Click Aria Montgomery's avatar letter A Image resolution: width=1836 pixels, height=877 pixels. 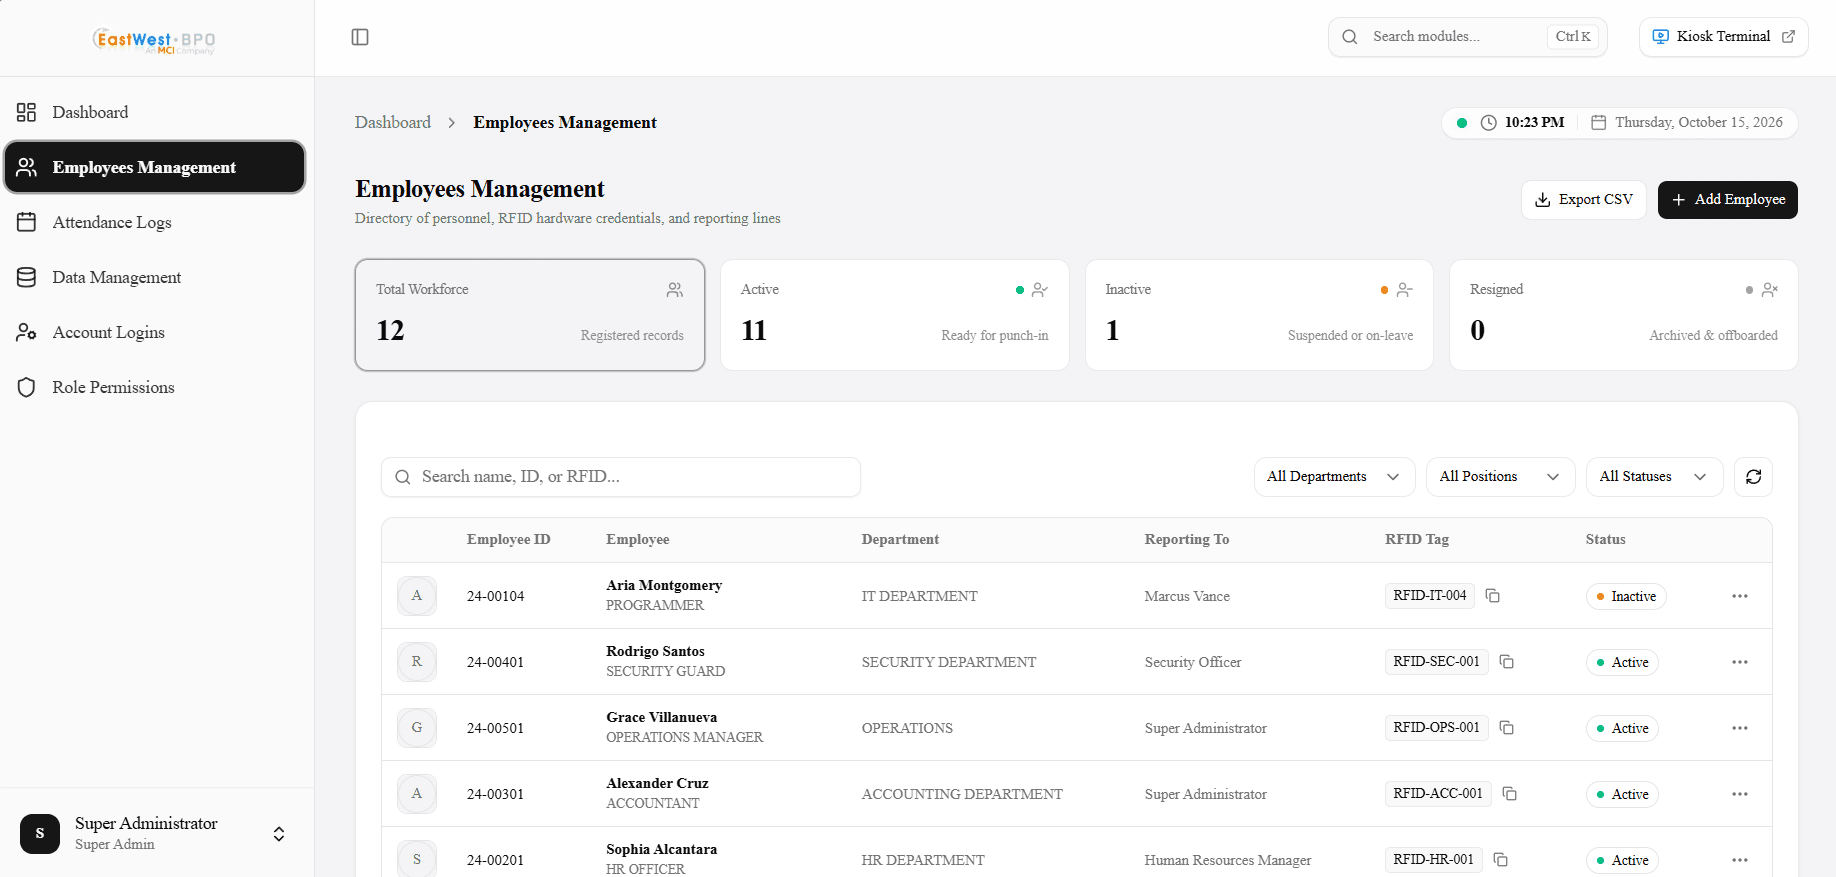tap(417, 596)
